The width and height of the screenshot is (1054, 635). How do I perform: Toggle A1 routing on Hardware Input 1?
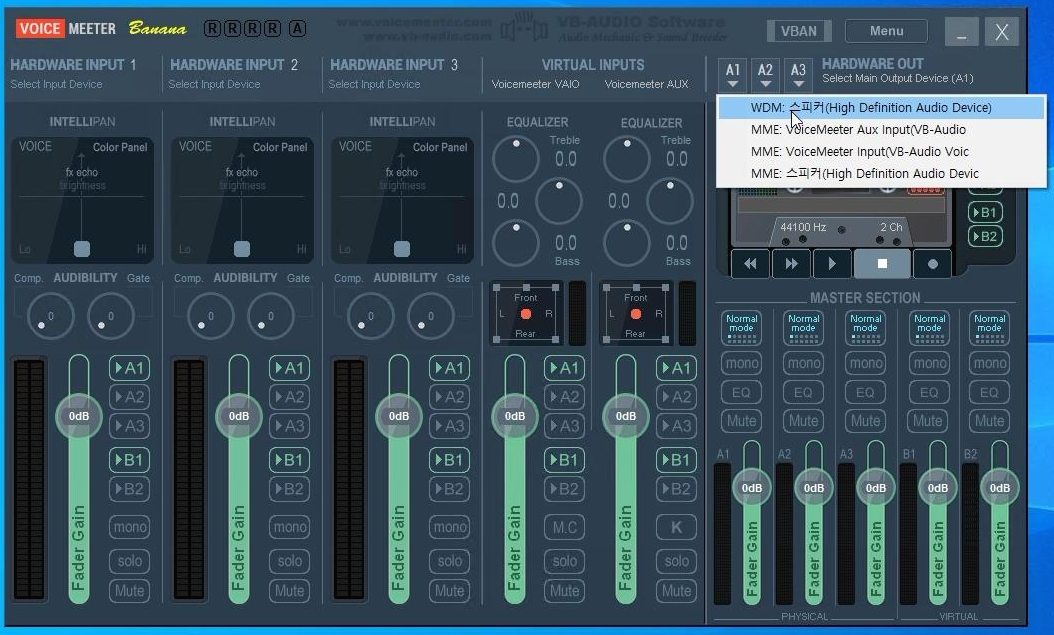[129, 368]
